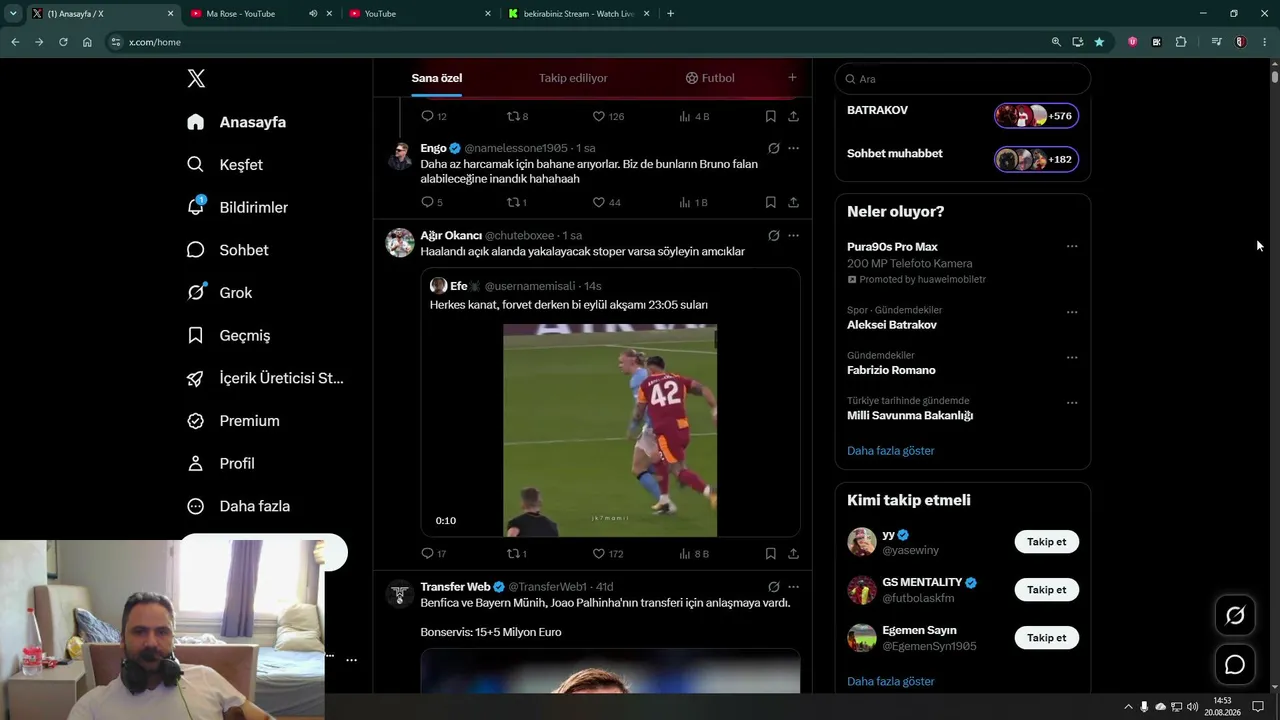1280x720 pixels.
Task: Open Profil in the sidebar
Action: coord(221,464)
